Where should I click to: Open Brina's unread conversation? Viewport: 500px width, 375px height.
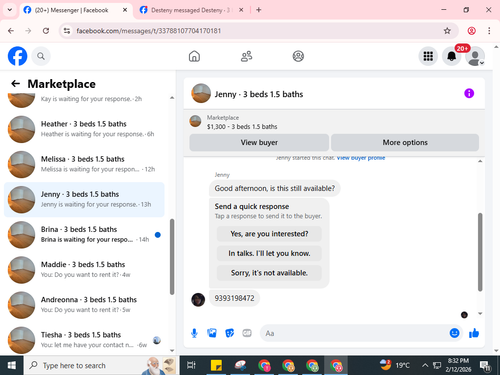pos(84,234)
